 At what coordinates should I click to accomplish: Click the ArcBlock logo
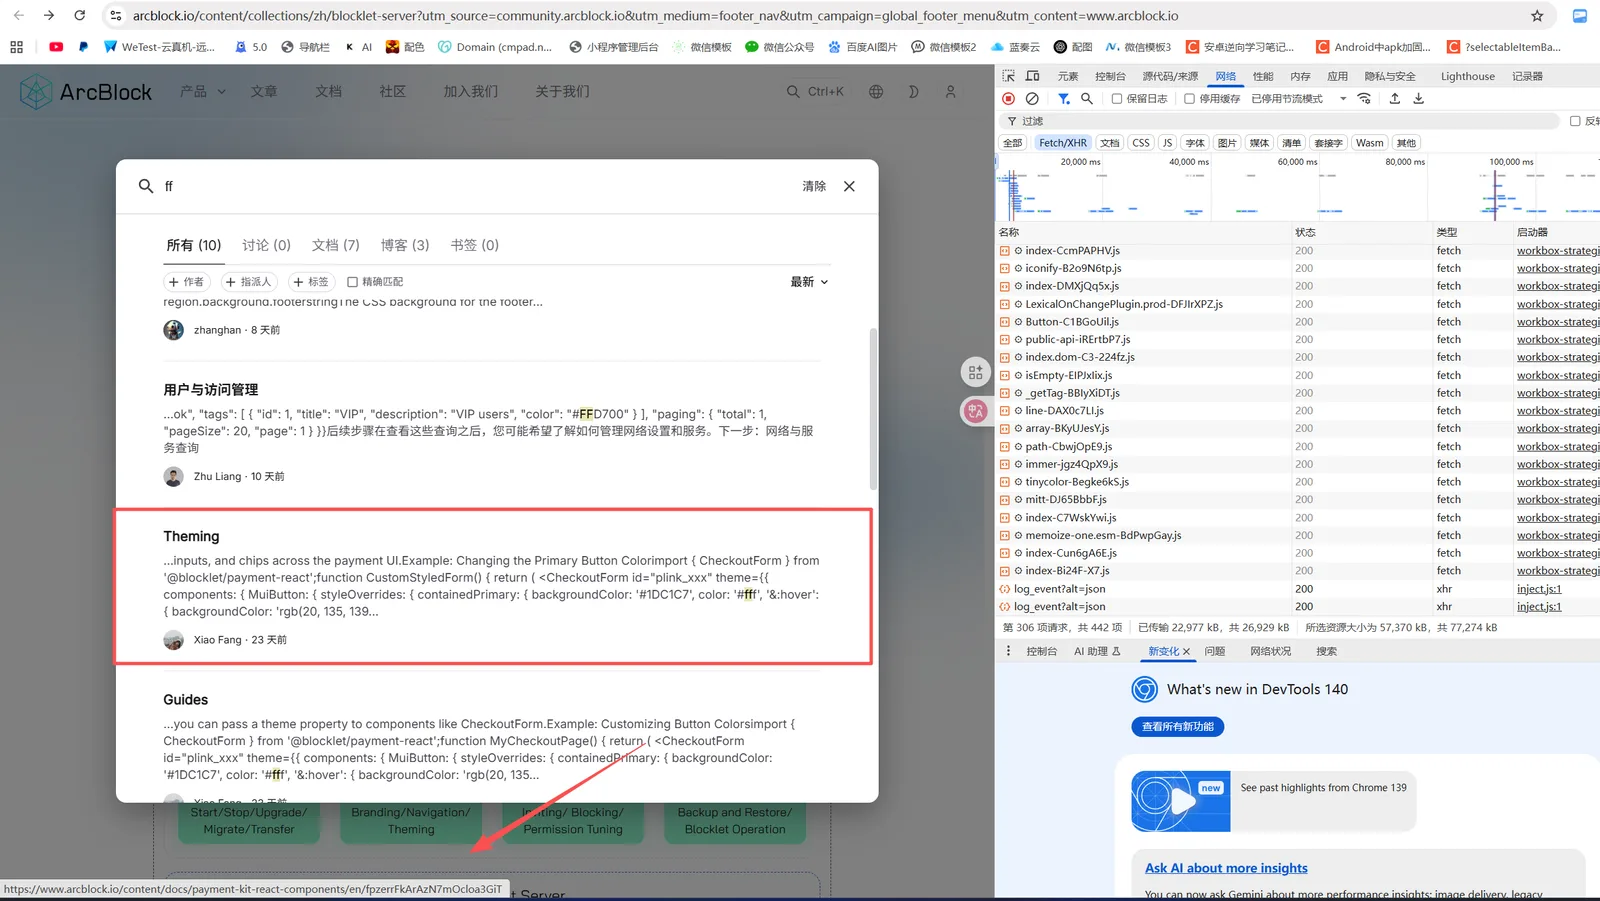[x=86, y=92]
